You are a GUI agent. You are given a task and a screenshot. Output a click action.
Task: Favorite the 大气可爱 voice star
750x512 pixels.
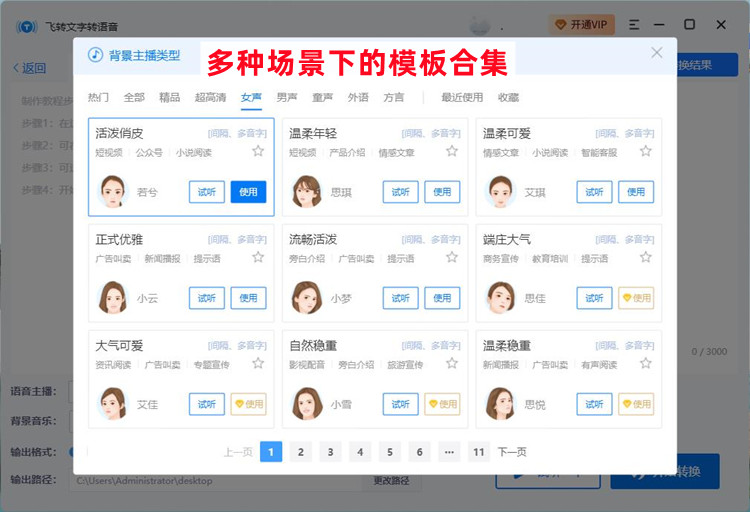(258, 363)
